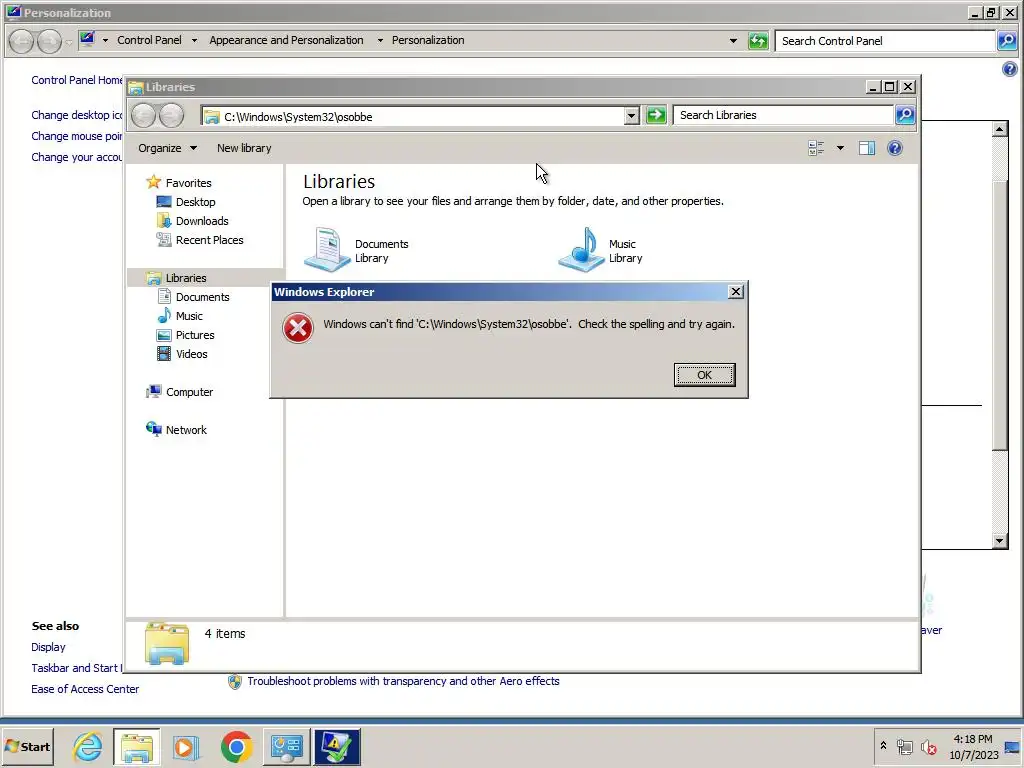Open Troubleshoot problems with transparency link
Screen dimensions: 1024x768
tap(403, 680)
